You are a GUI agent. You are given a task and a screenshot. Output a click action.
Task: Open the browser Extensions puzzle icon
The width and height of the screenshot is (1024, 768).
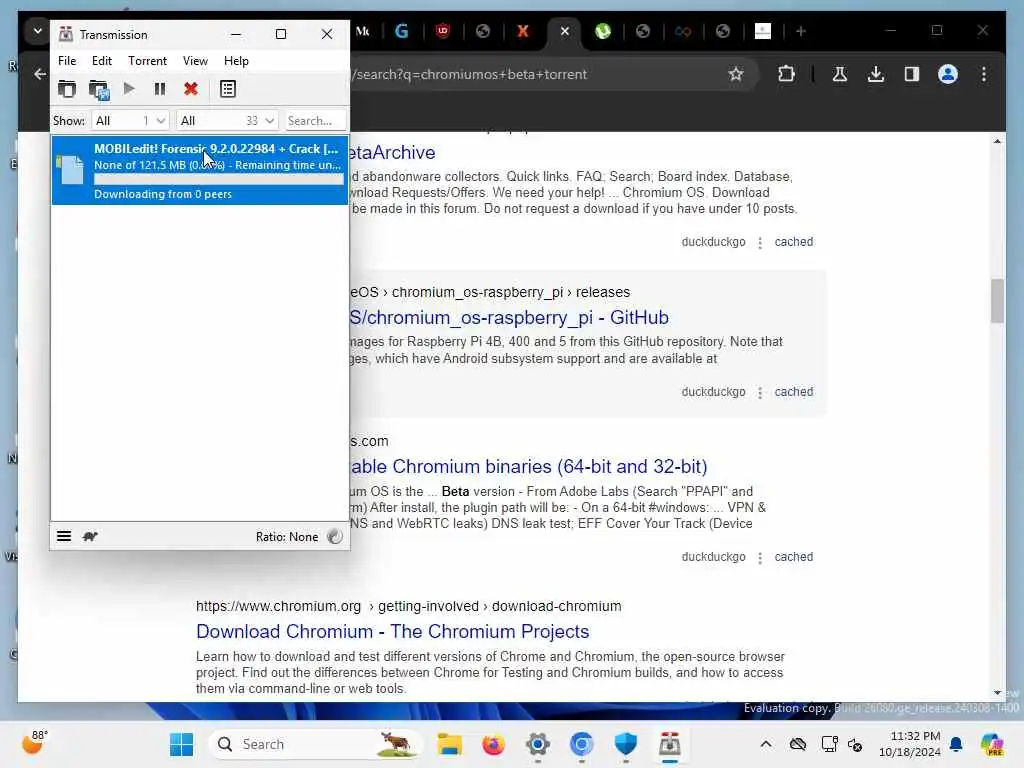pos(786,74)
